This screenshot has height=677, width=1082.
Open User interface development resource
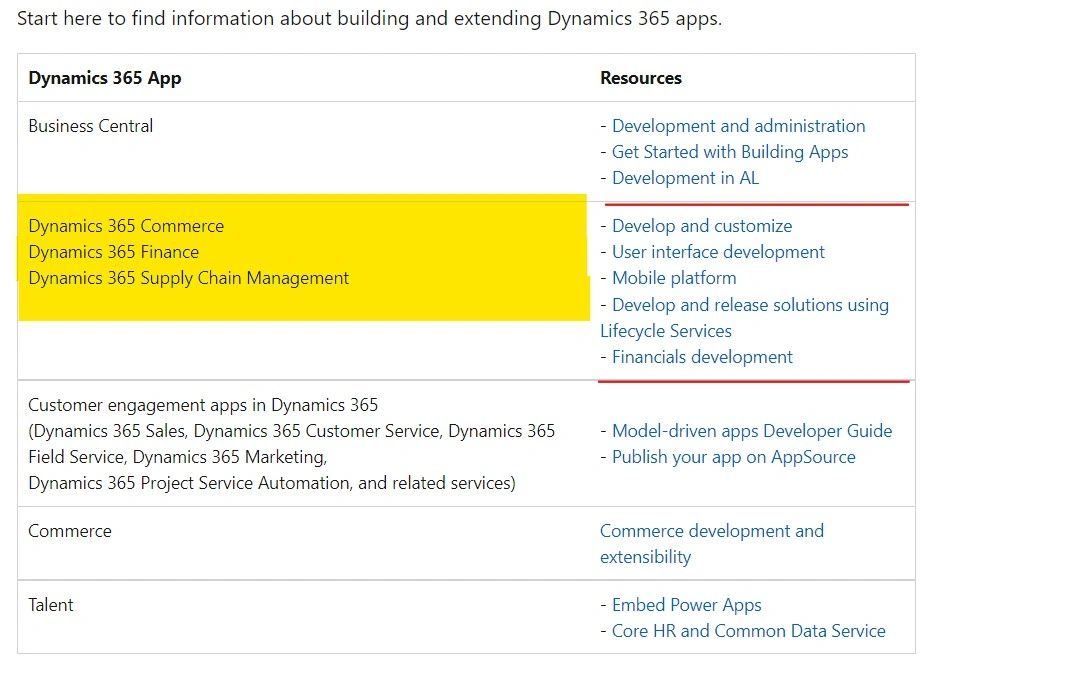tap(718, 252)
